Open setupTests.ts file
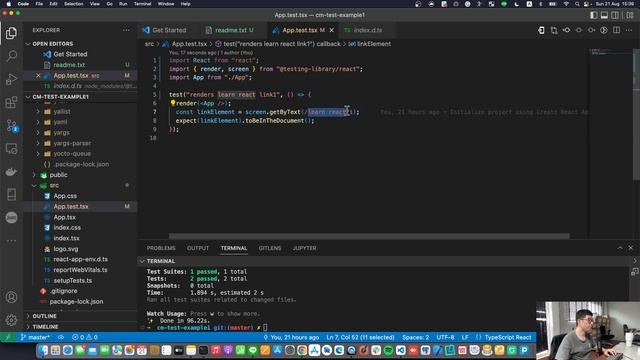Image resolution: width=640 pixels, height=360 pixels. click(73, 280)
